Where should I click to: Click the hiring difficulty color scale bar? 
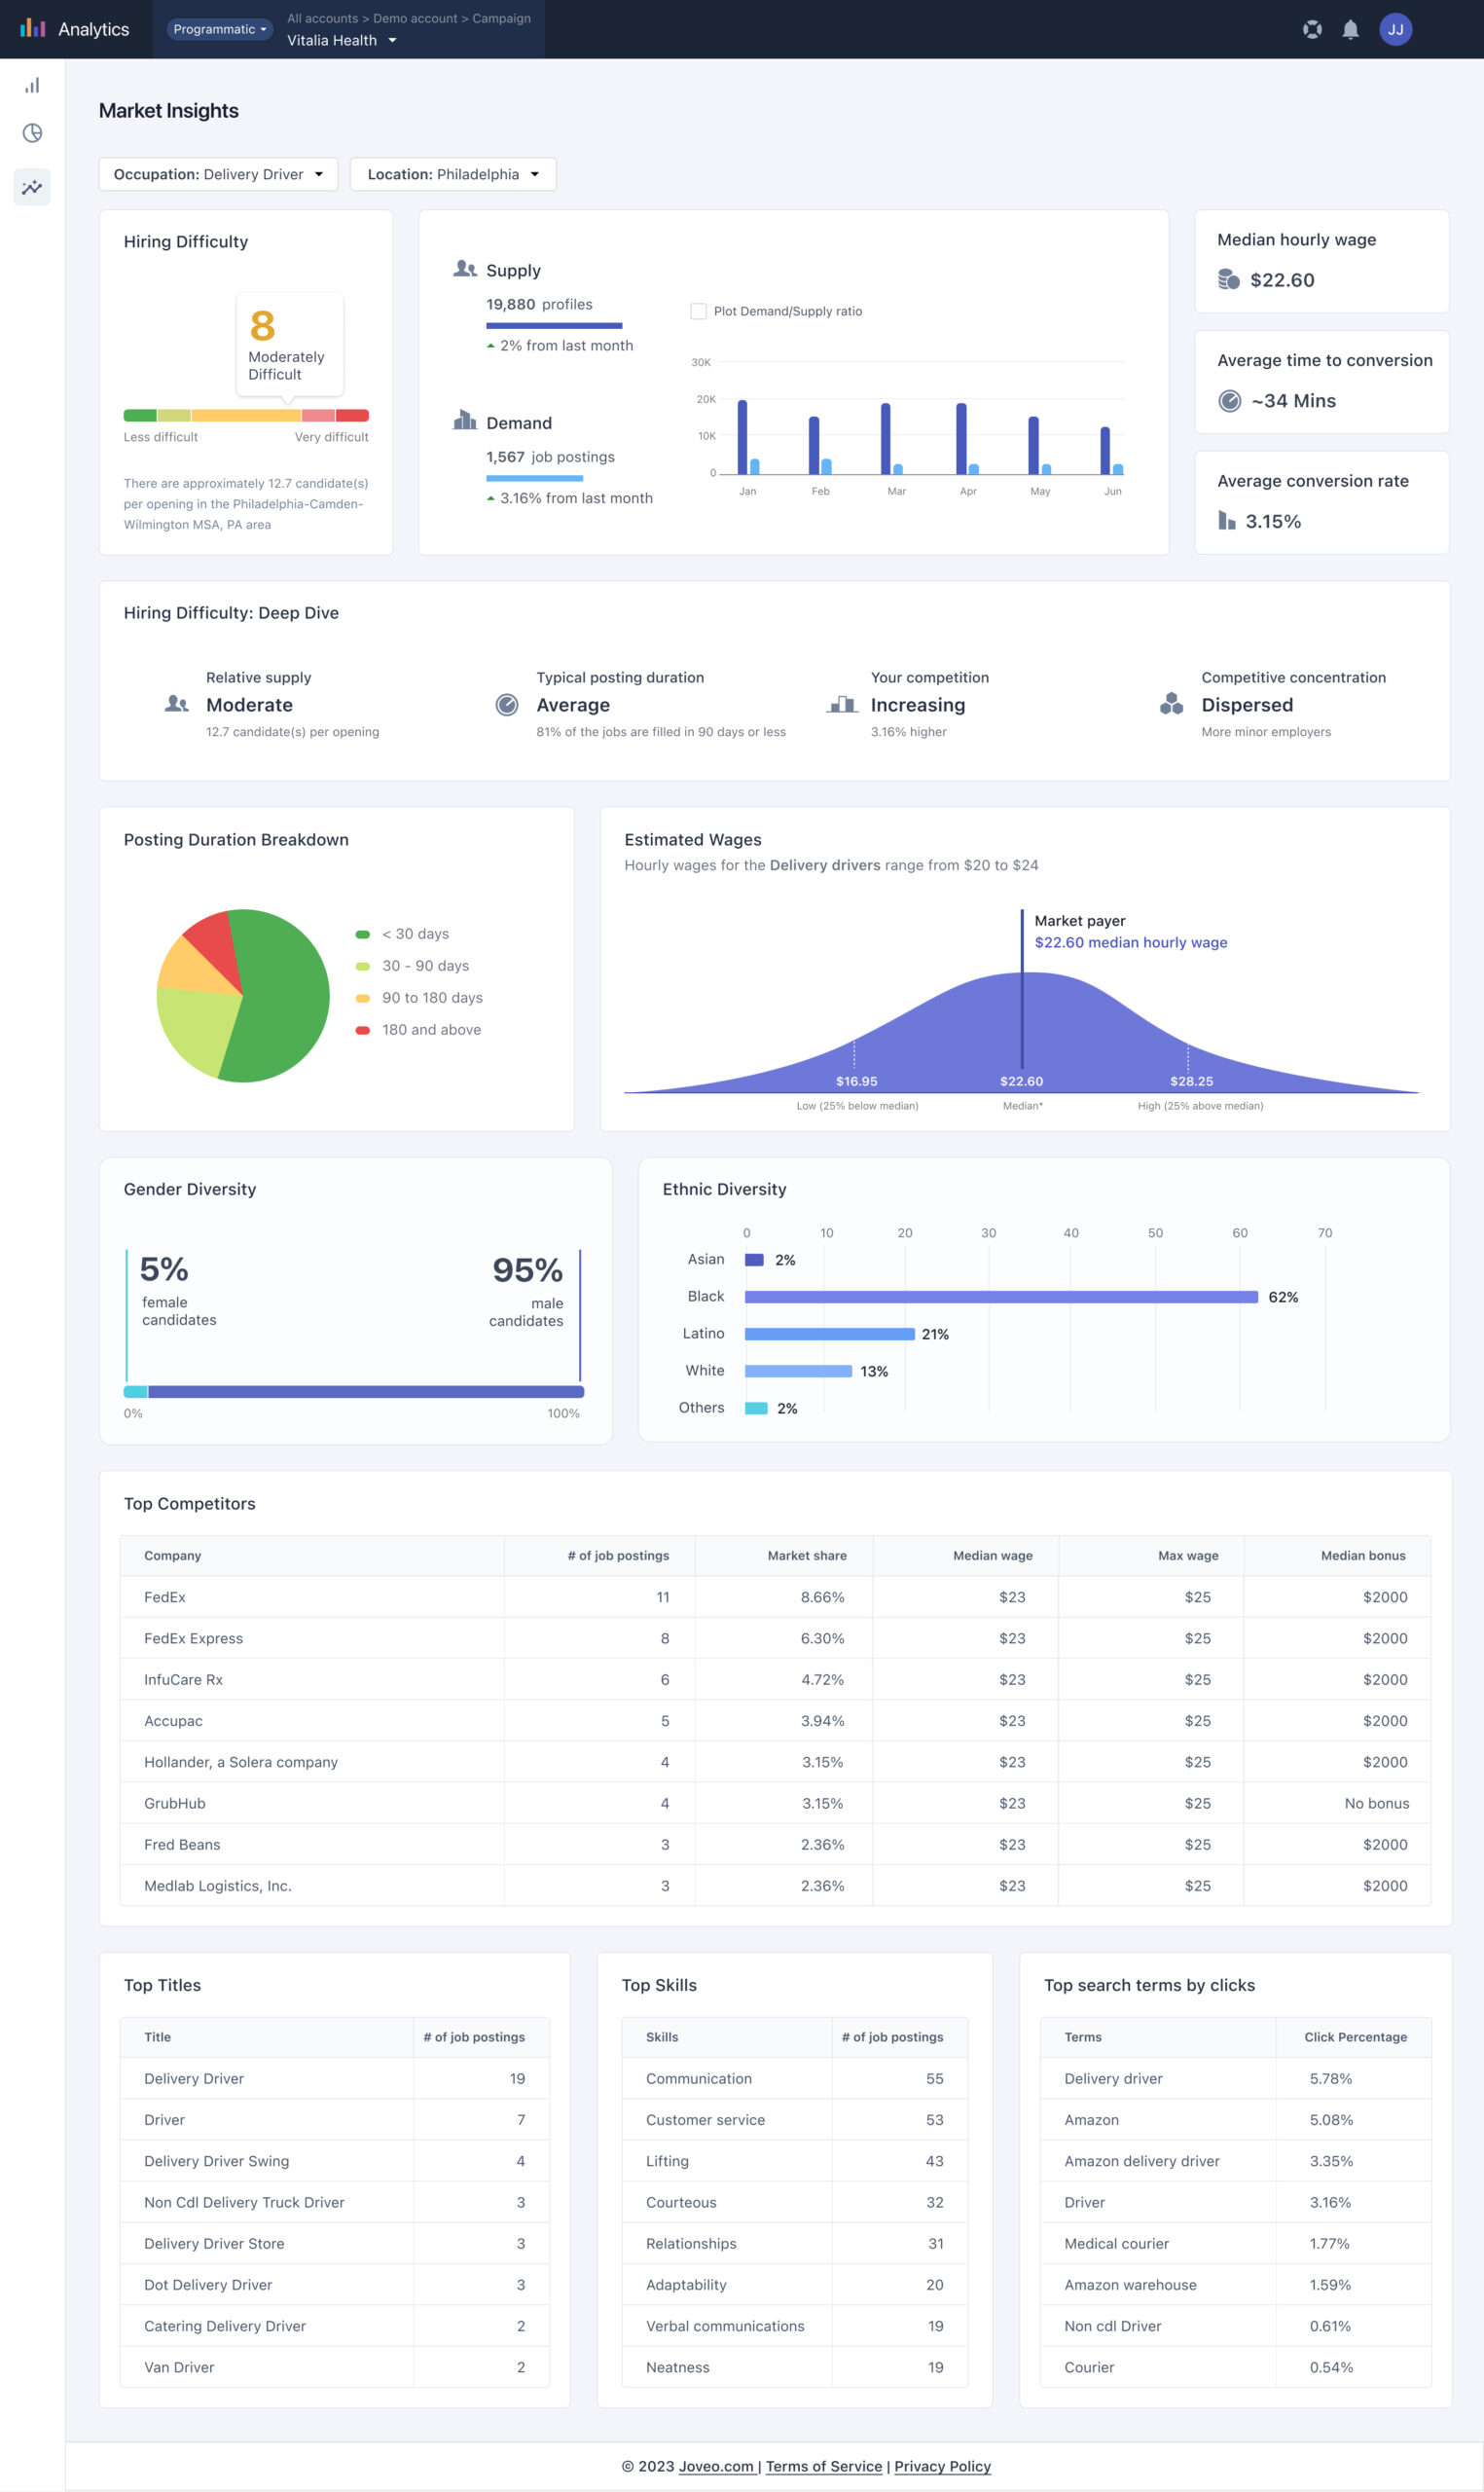pyautogui.click(x=246, y=415)
